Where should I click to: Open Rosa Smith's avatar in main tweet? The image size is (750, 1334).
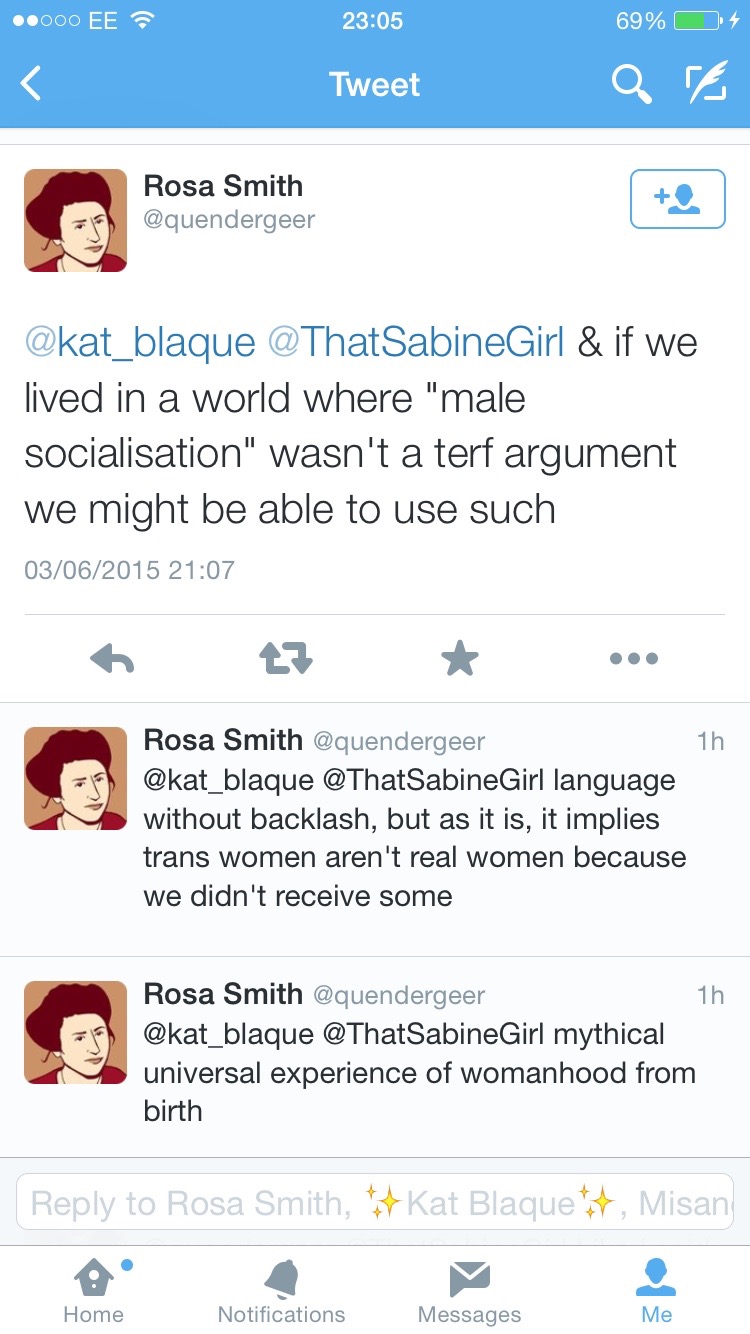76,221
